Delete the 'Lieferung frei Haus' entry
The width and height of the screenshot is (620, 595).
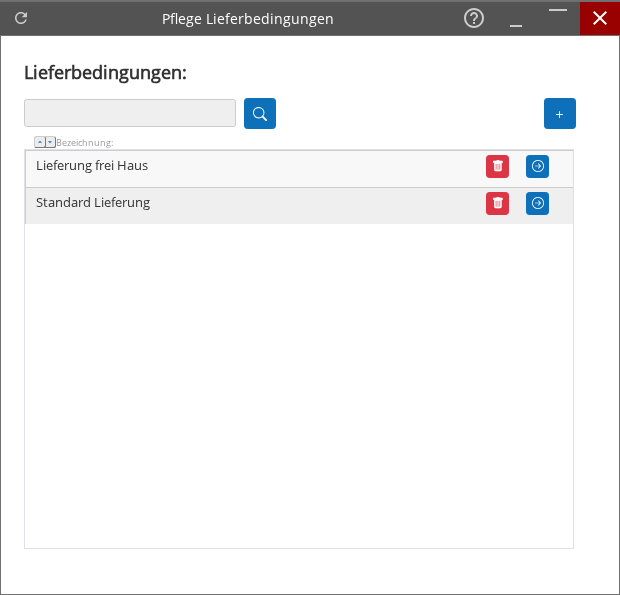click(x=498, y=166)
